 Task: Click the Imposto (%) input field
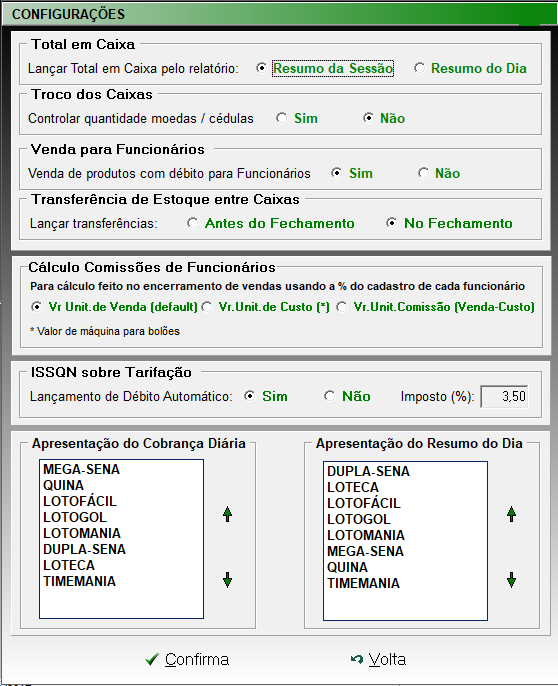[504, 396]
